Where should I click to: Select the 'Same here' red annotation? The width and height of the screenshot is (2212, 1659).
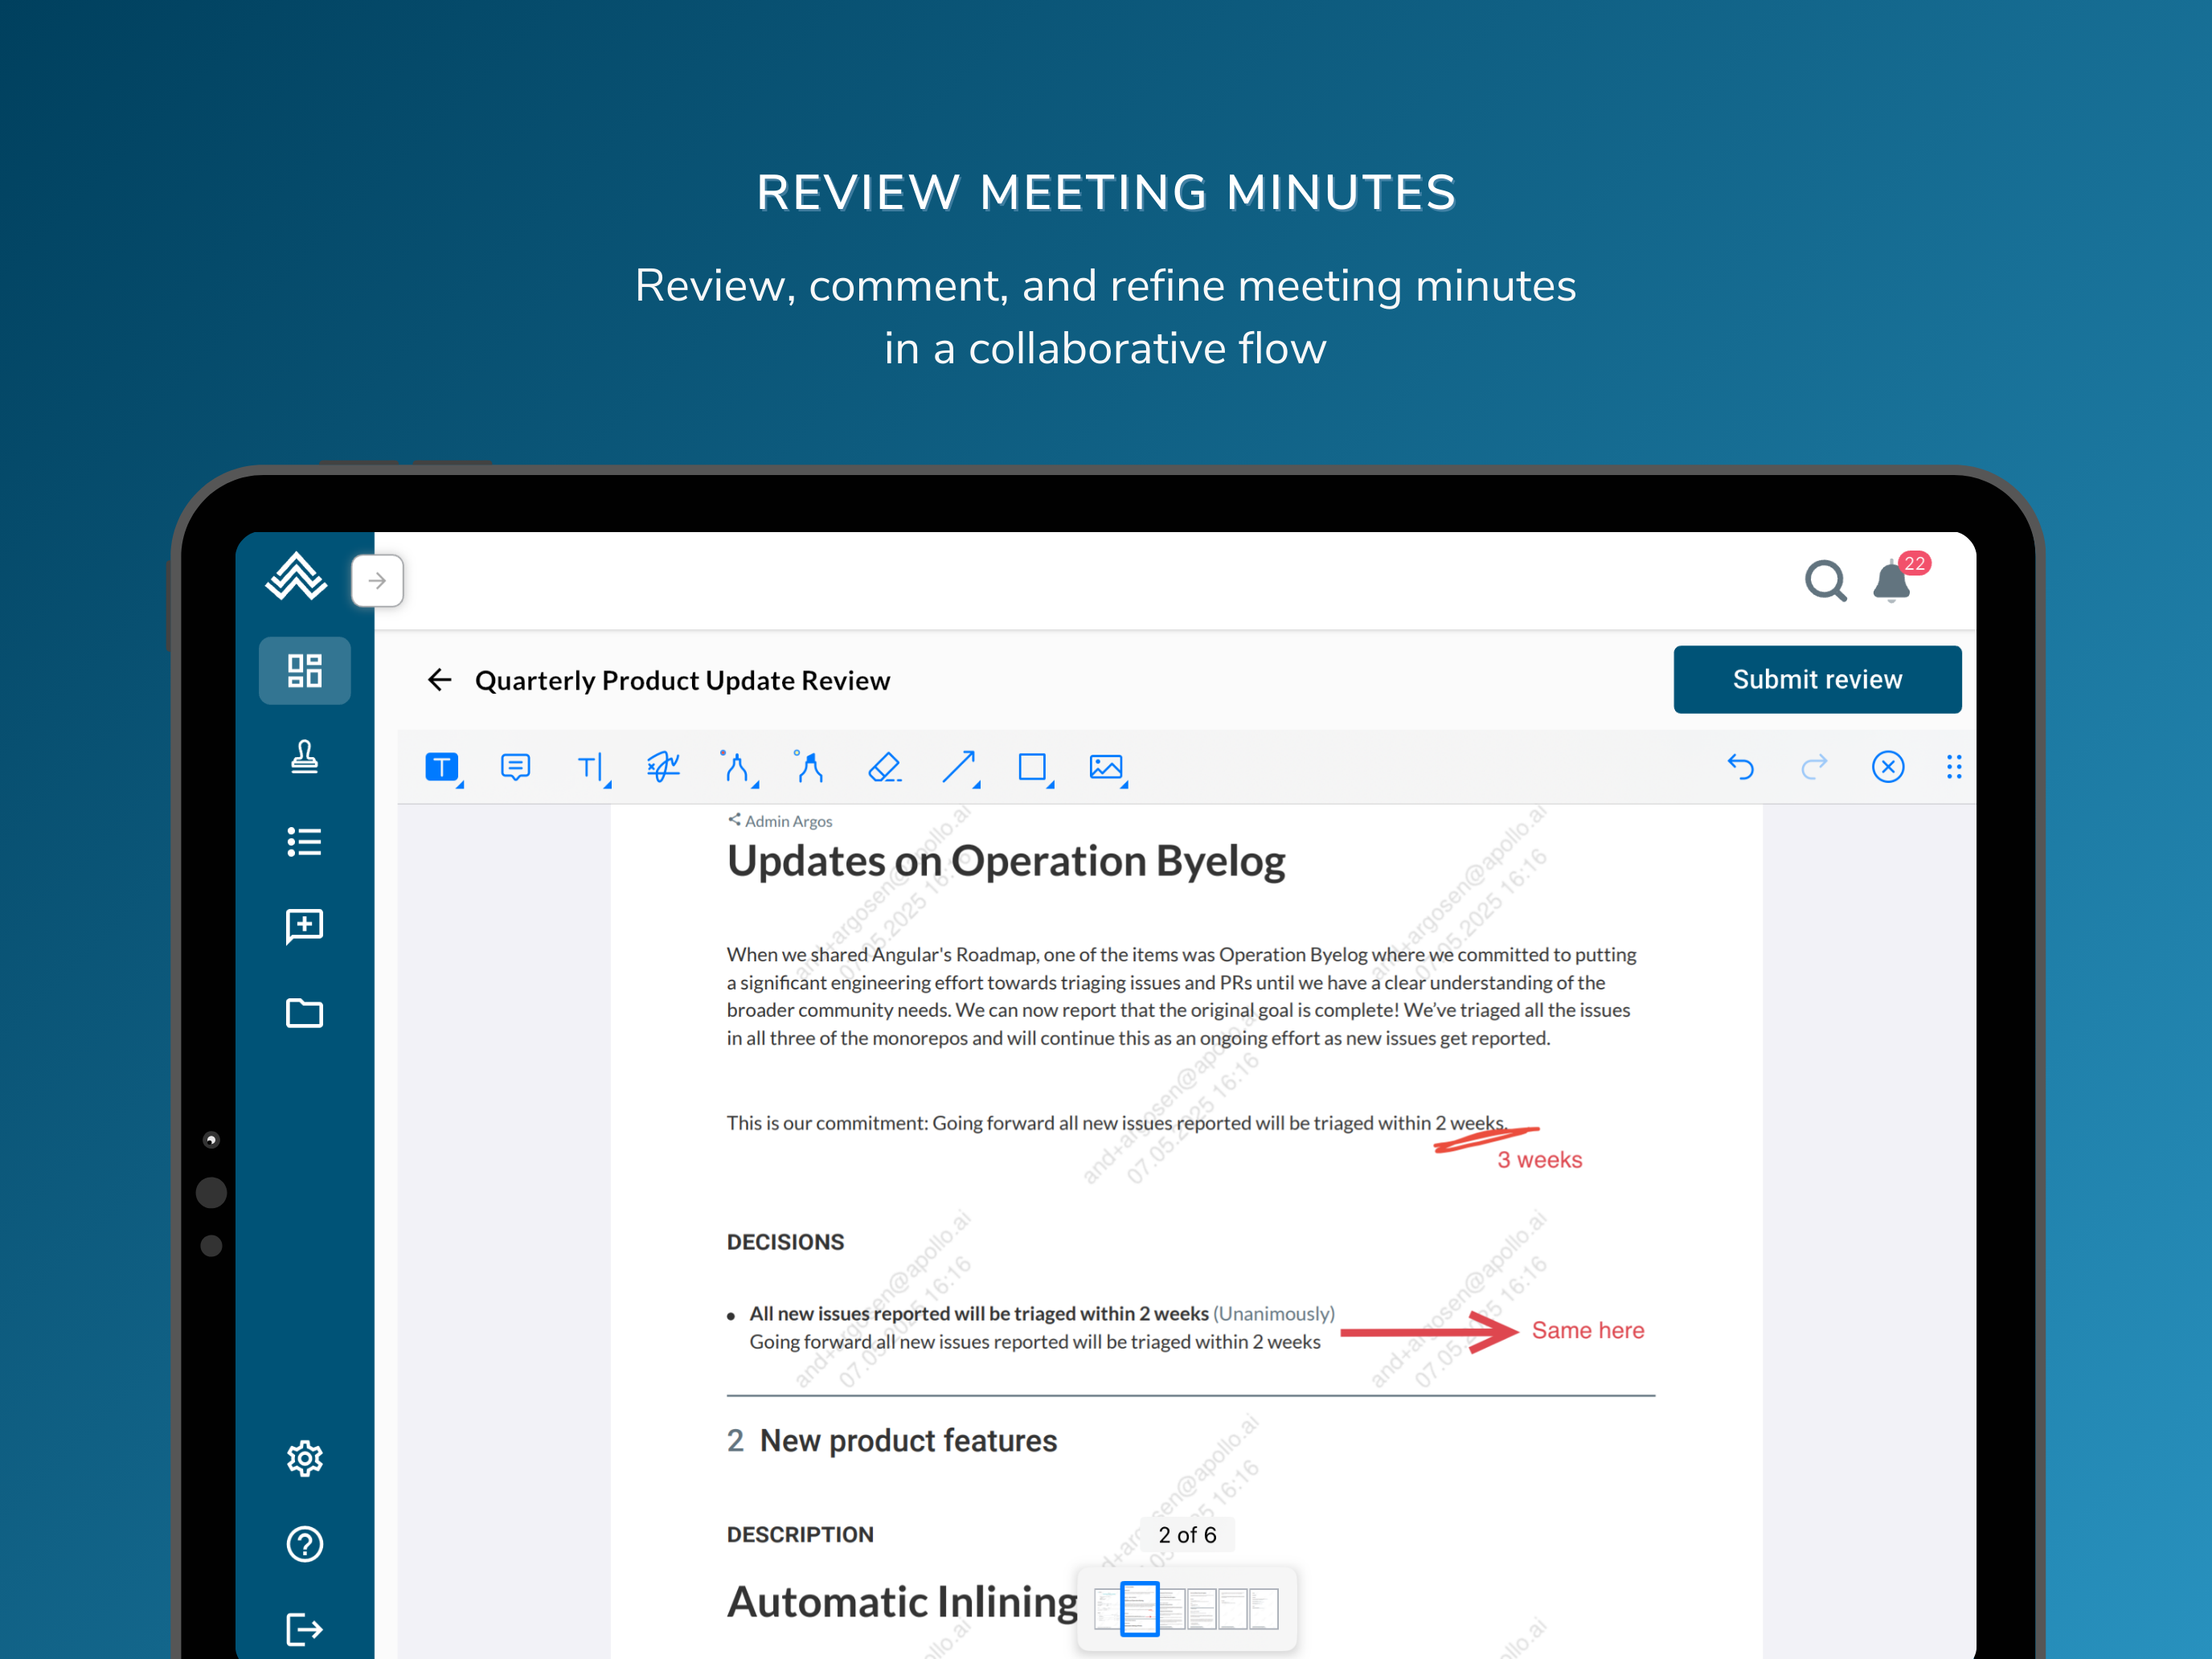coord(1587,1331)
